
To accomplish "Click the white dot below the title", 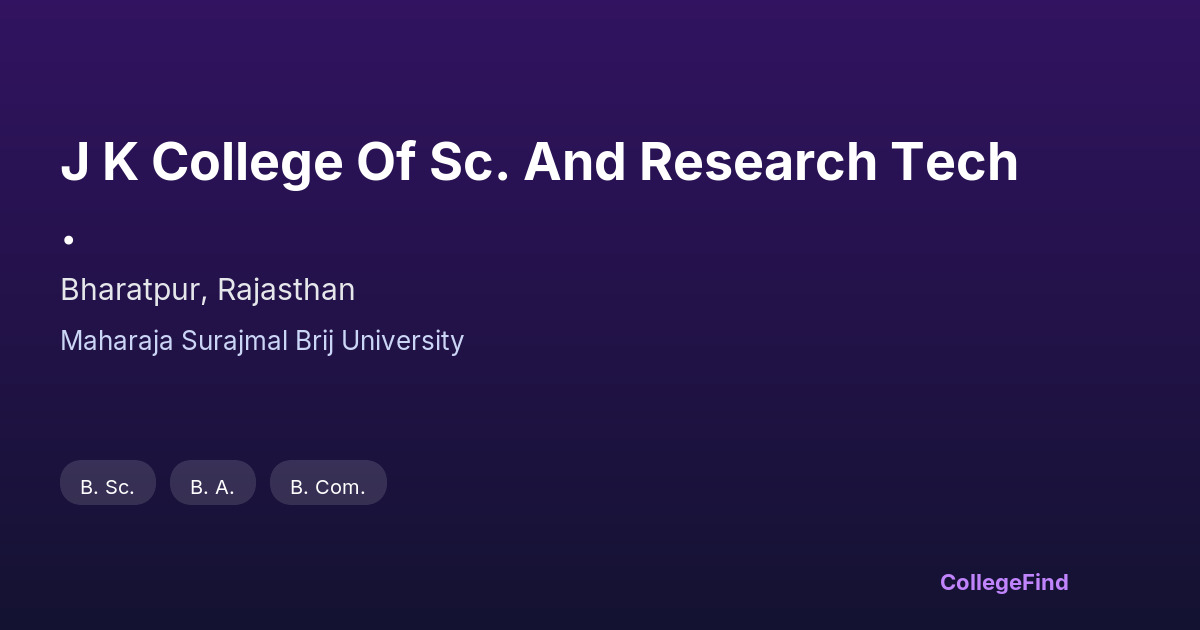I will [69, 239].
